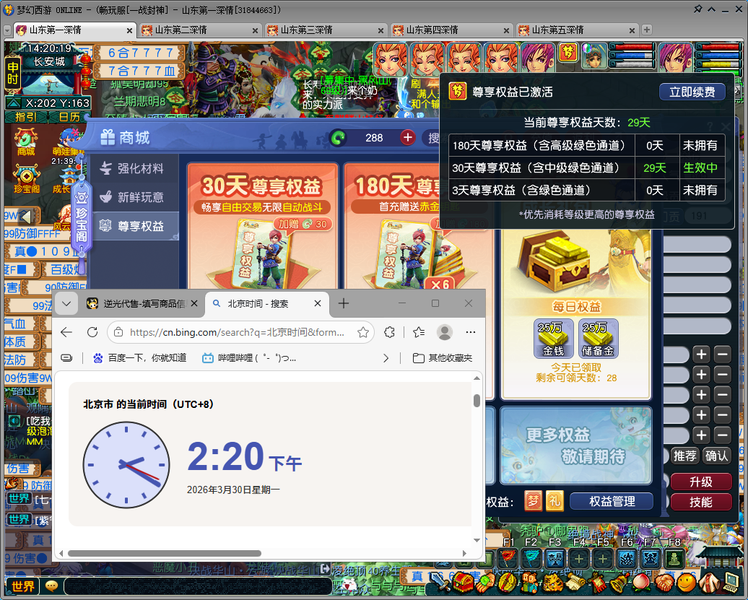Open the orange smiley face icon
This screenshot has height=600, width=748.
coord(687,581)
